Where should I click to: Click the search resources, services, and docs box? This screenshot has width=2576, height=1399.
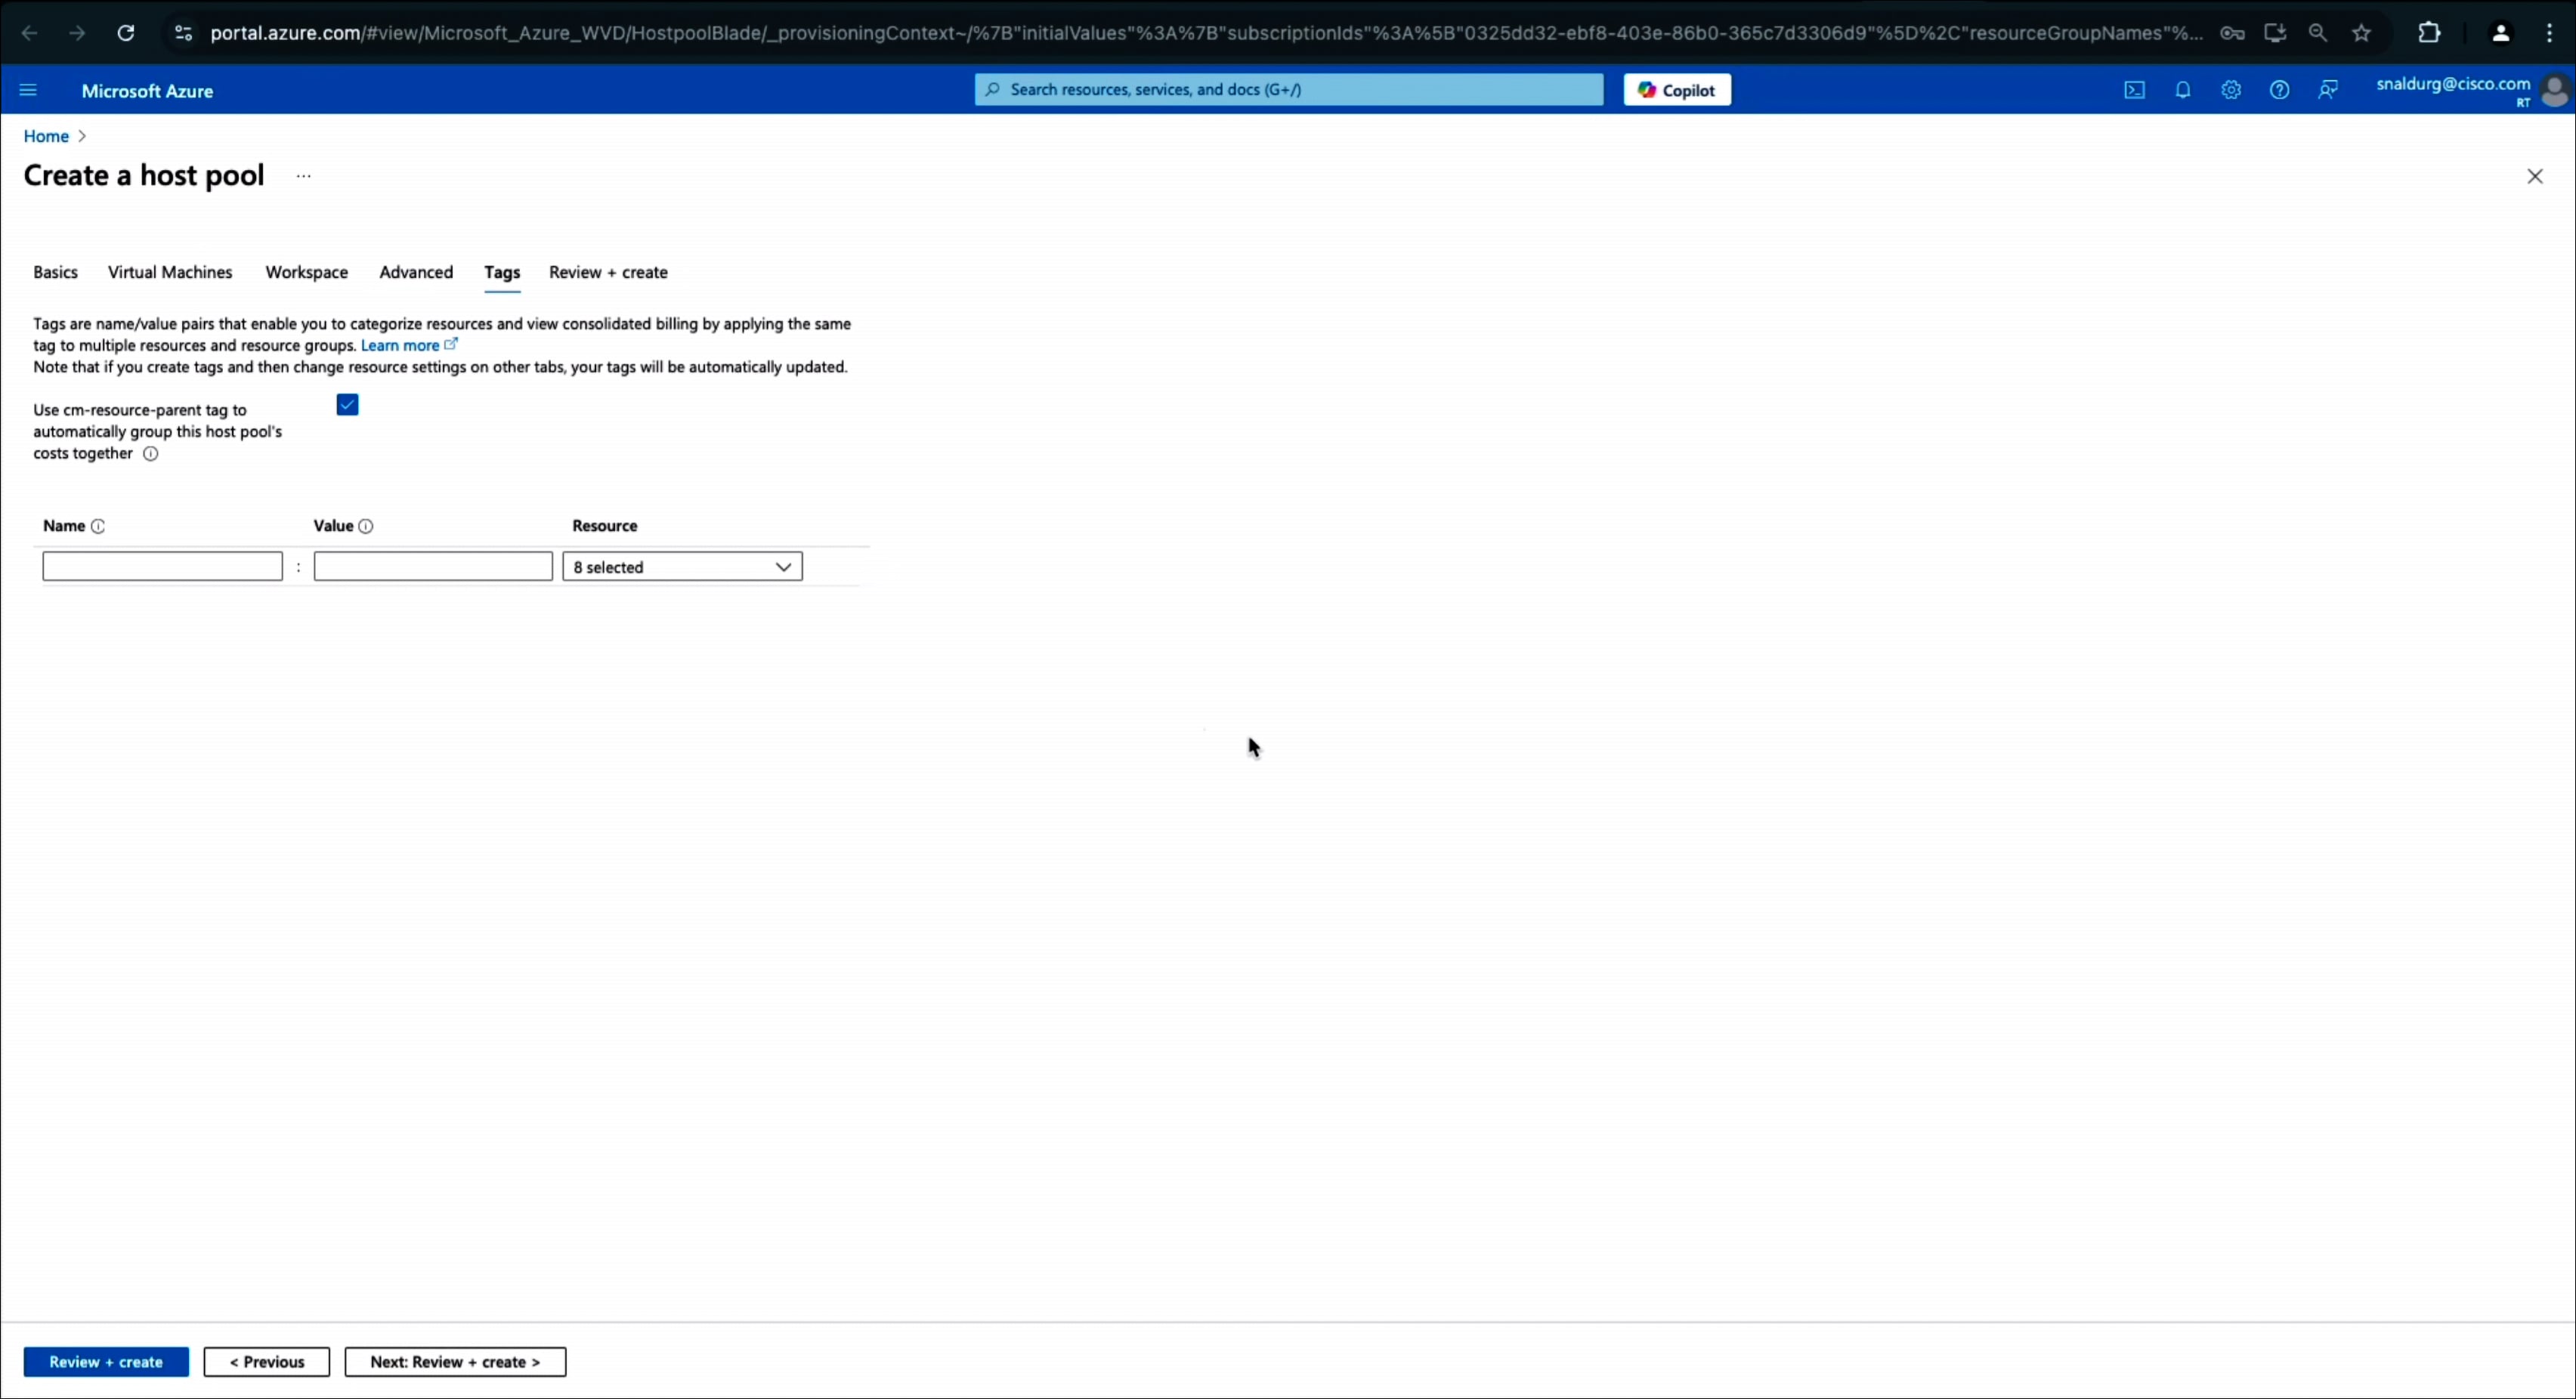[1289, 90]
